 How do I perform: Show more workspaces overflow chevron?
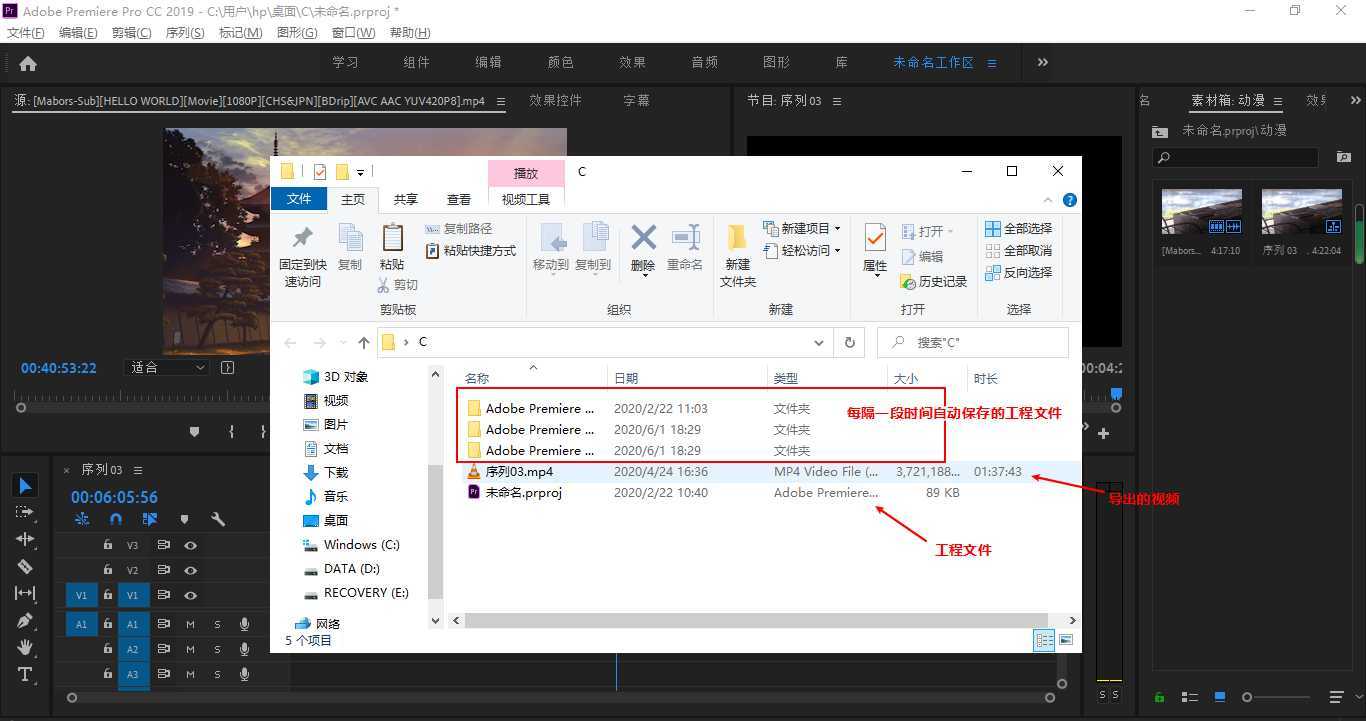point(1043,62)
